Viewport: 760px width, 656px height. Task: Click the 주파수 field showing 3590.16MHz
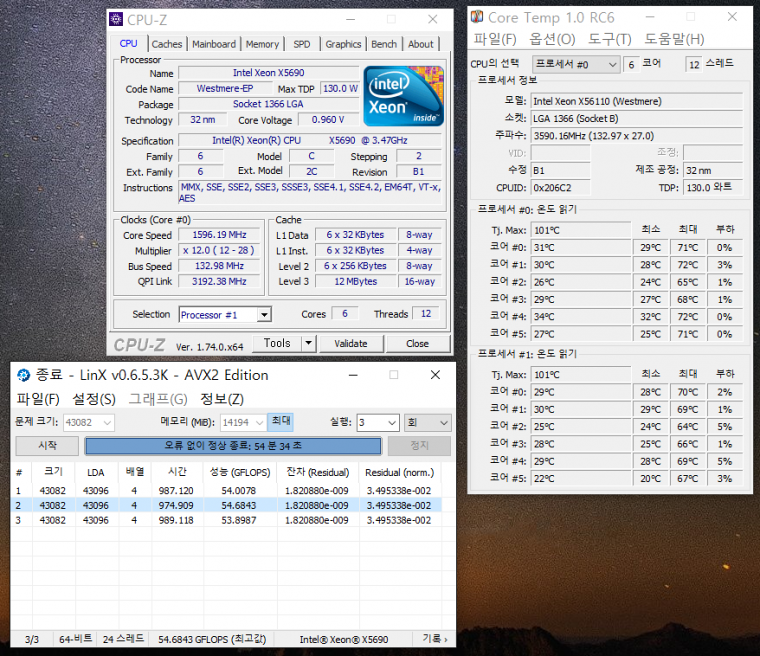(636, 136)
